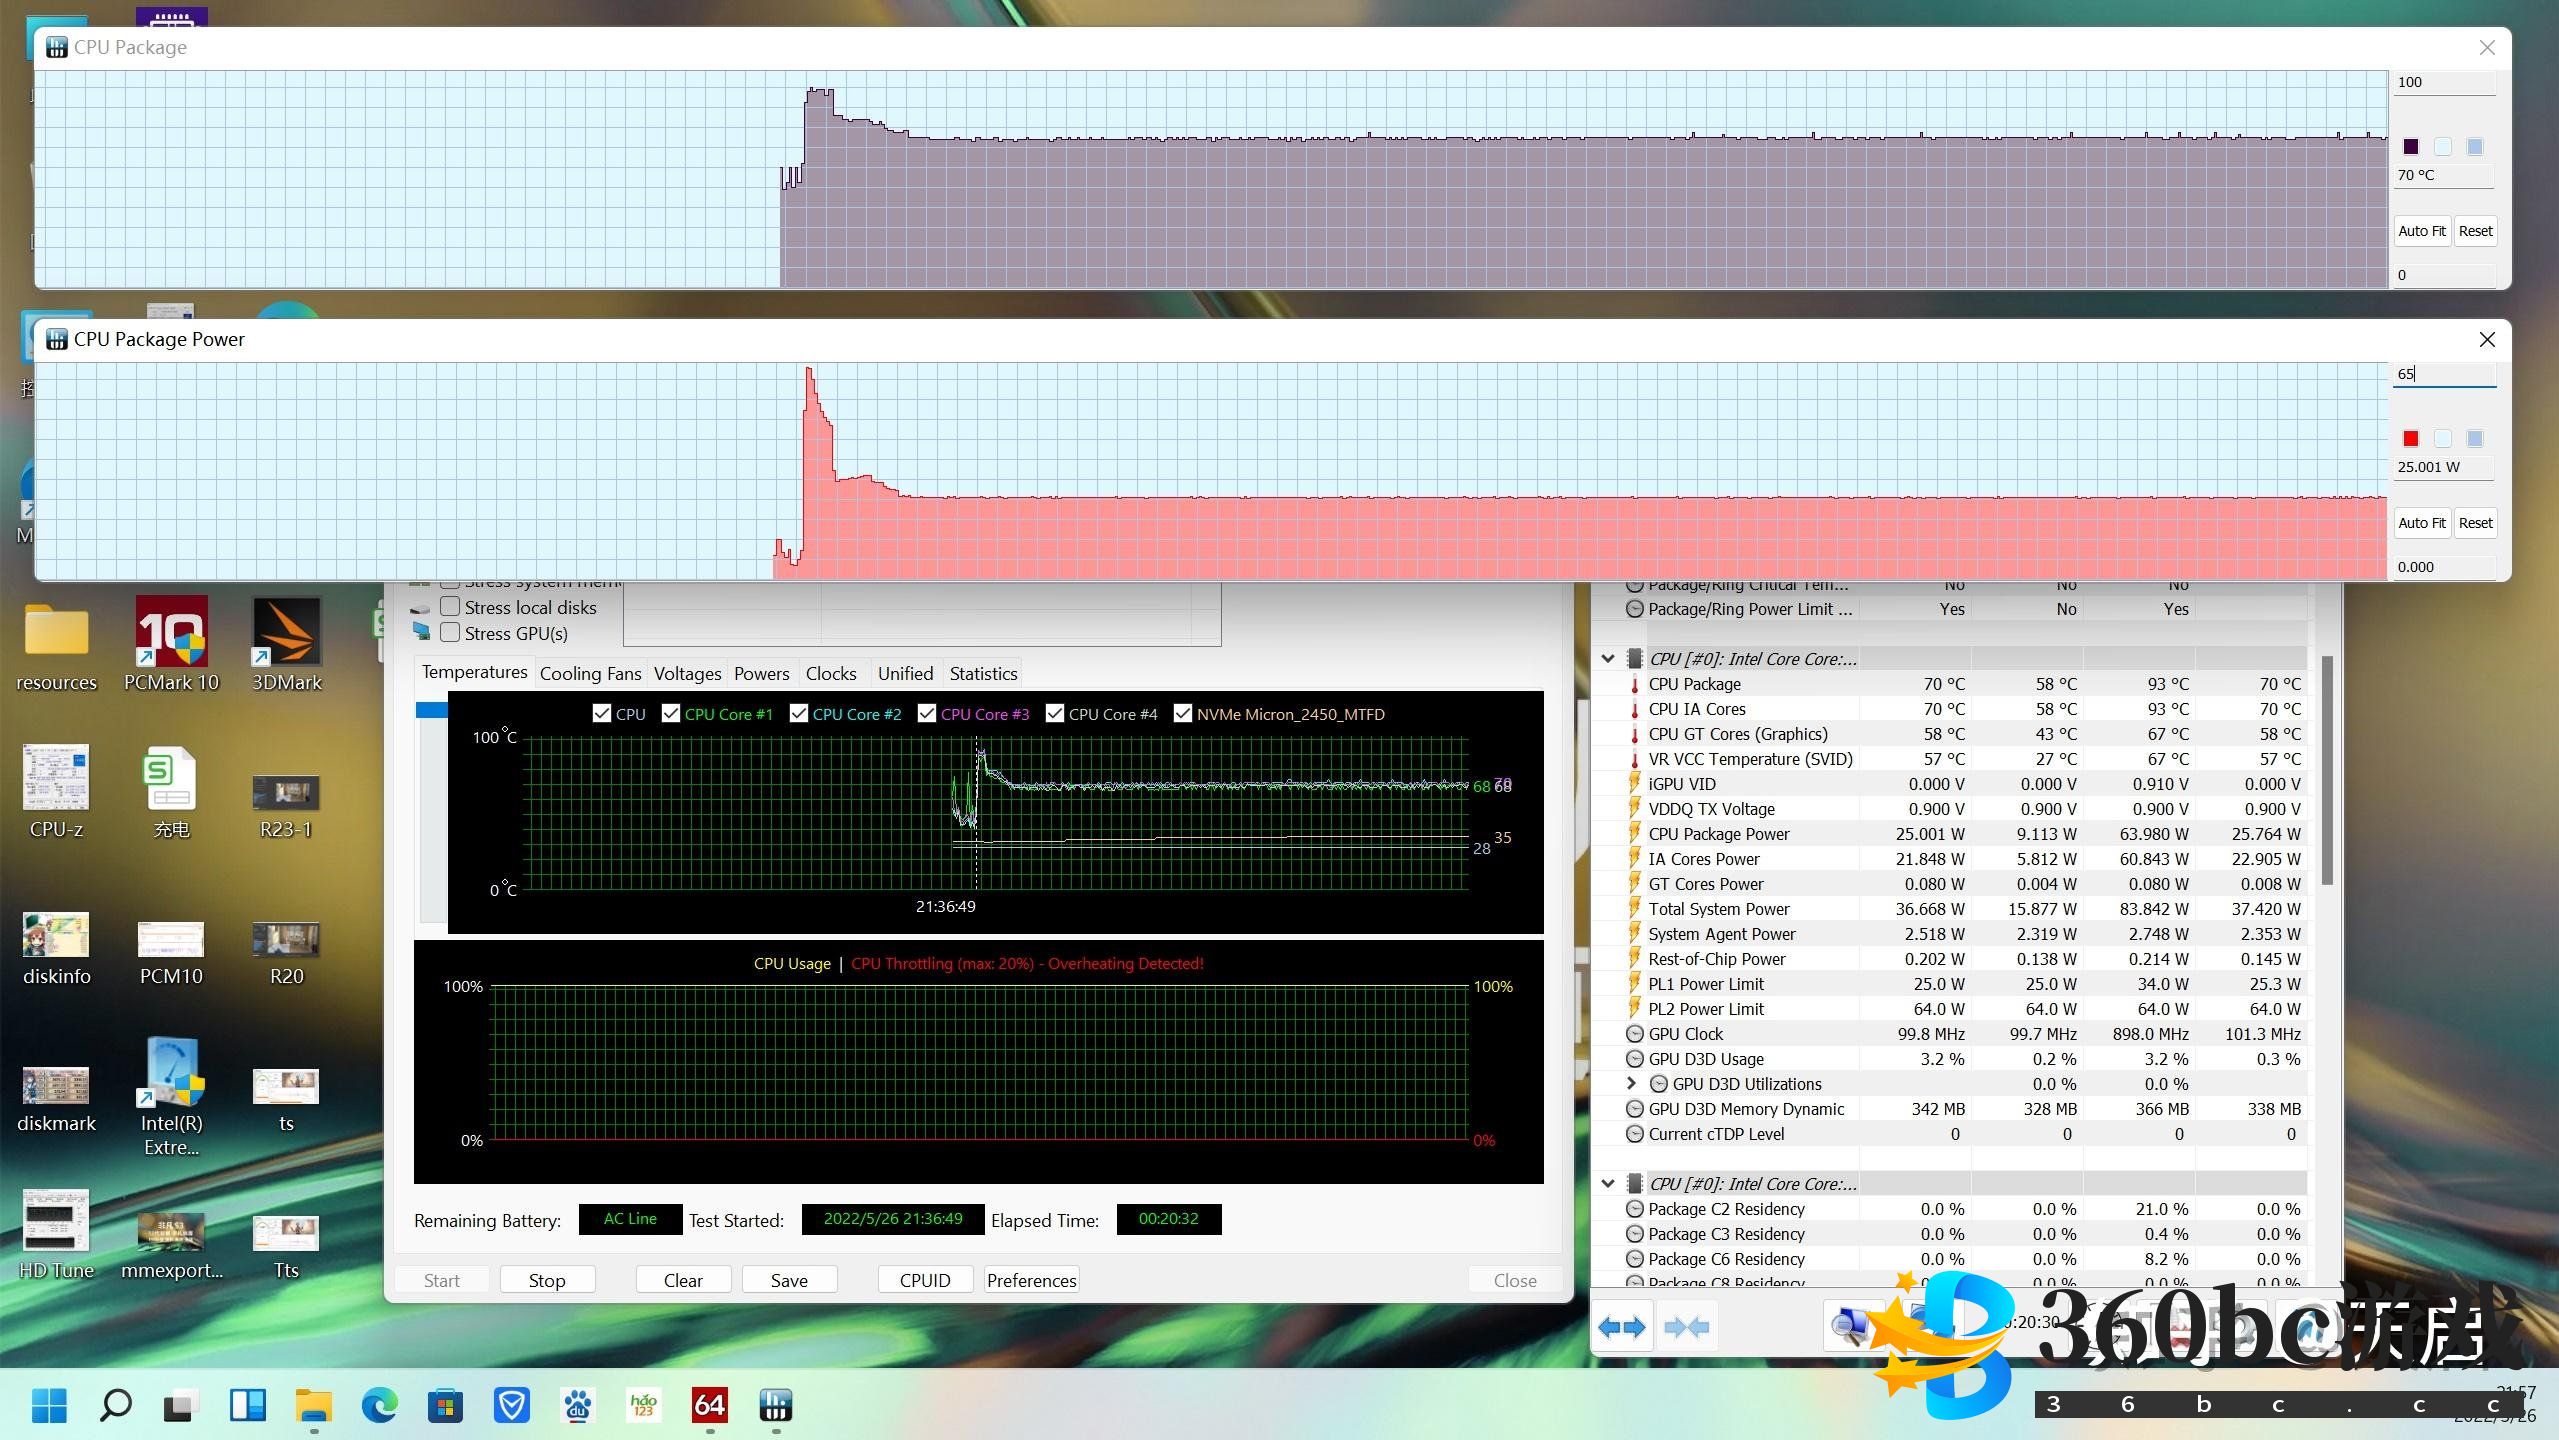Click the red color swatch in power graph
Image resolution: width=2559 pixels, height=1440 pixels.
(2411, 439)
